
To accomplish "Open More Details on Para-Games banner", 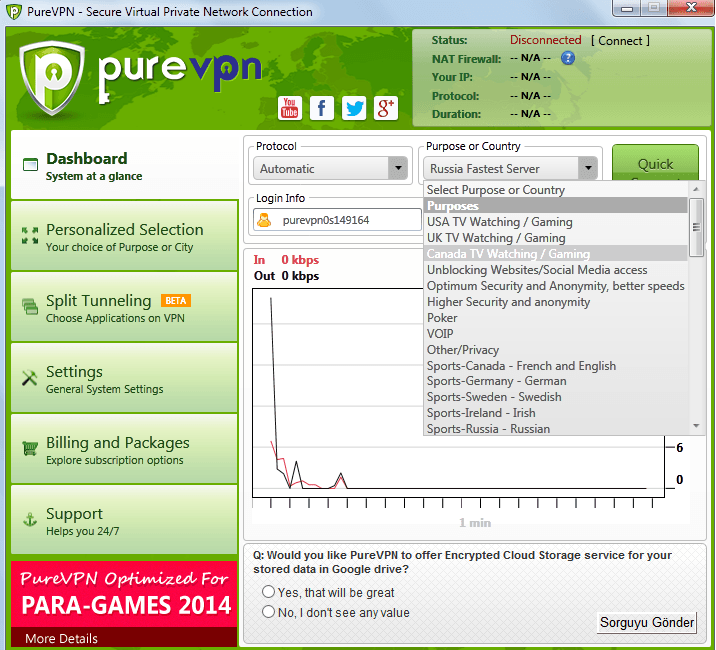I will (x=61, y=638).
